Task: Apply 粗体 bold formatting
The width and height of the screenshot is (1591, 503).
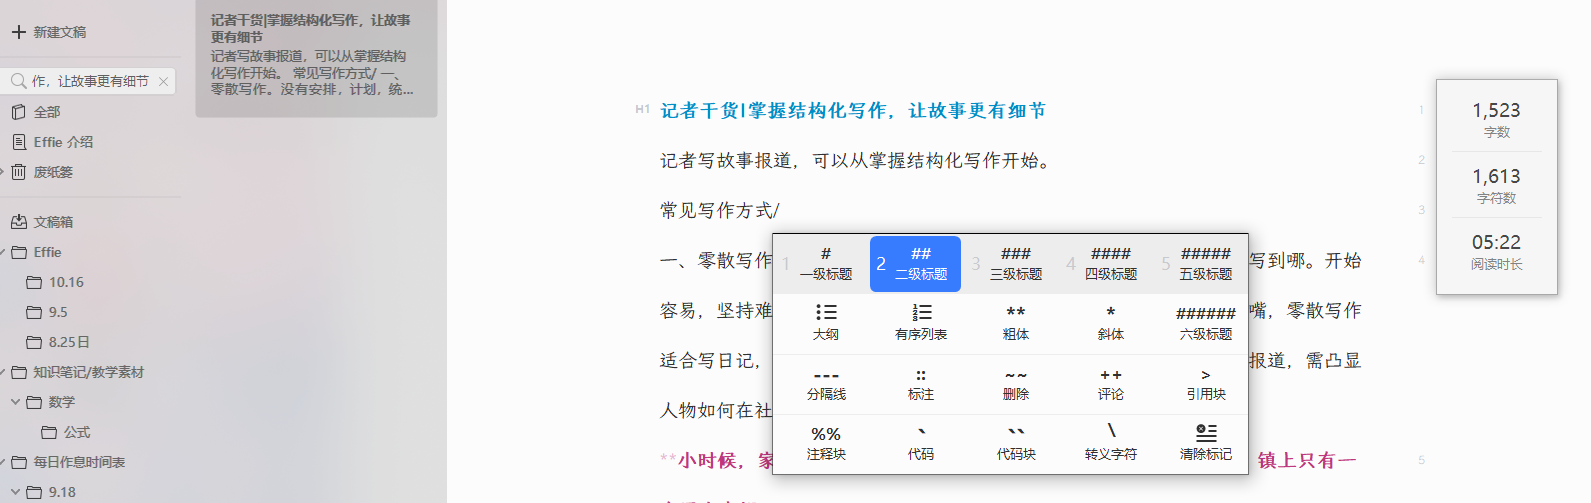Action: (x=1015, y=323)
